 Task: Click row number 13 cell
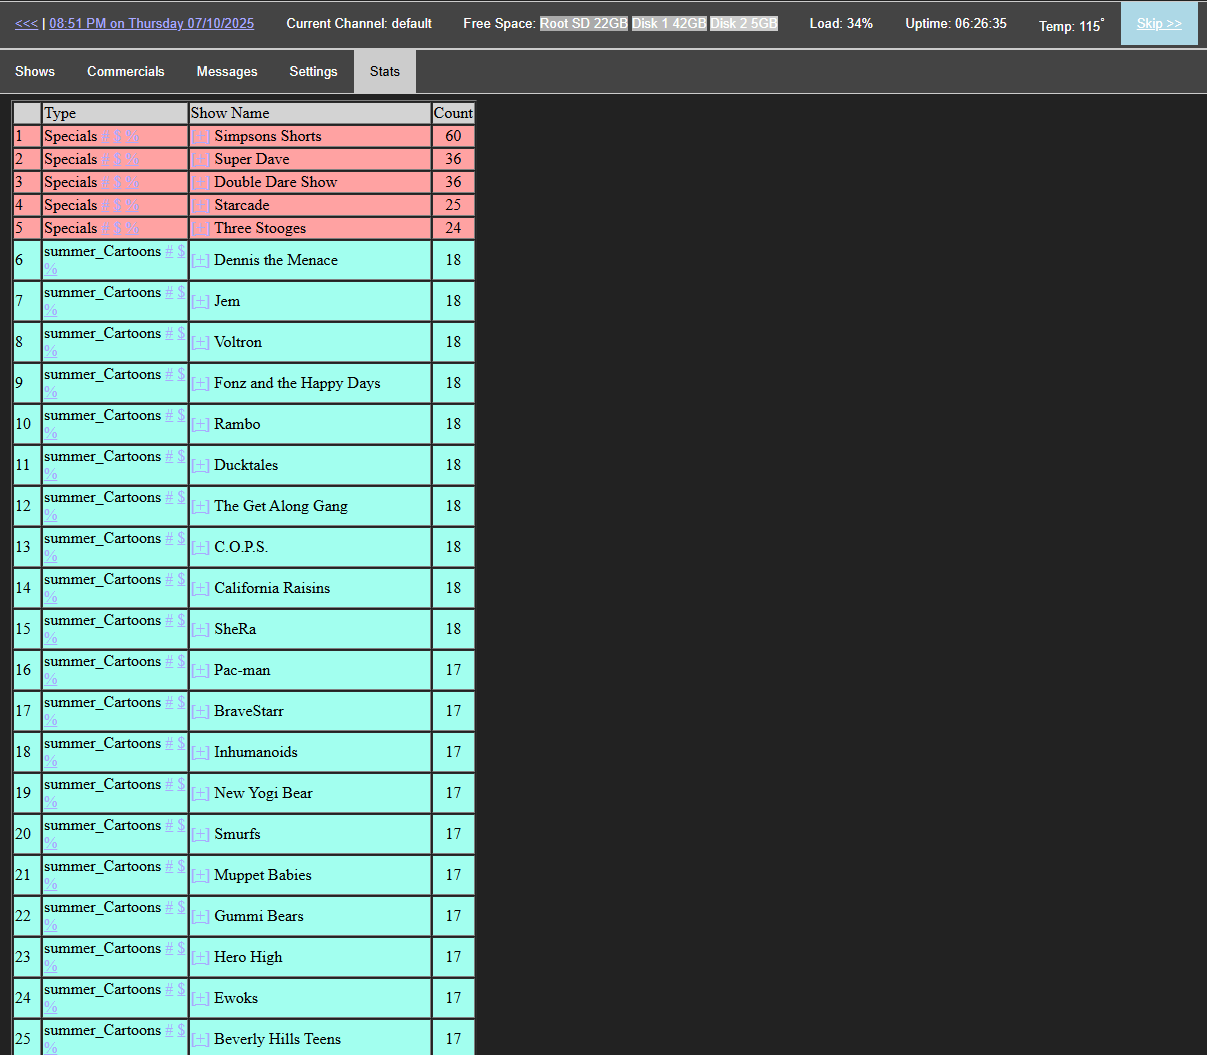coord(27,547)
